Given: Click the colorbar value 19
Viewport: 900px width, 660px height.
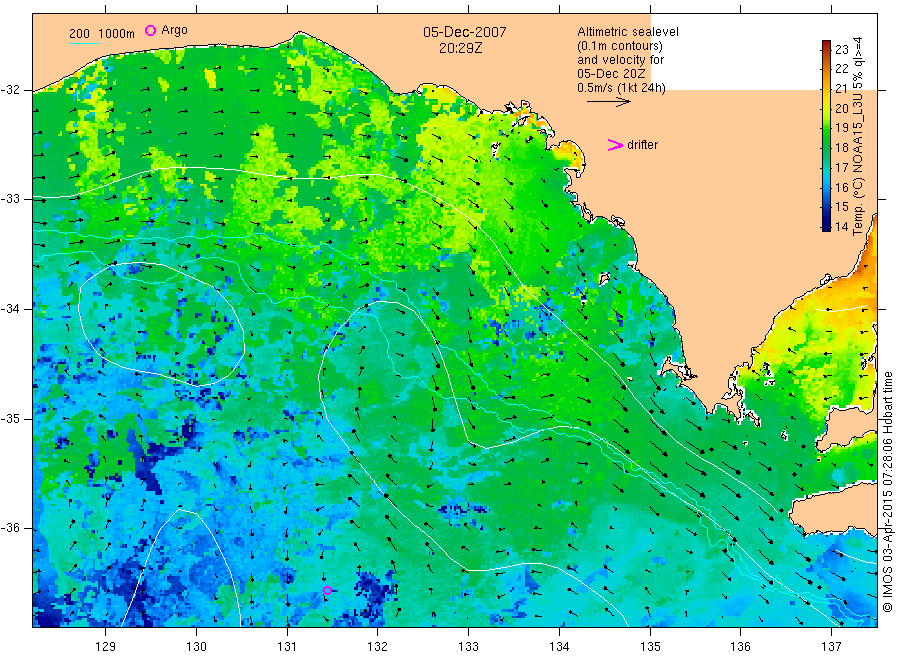Looking at the screenshot, I should [841, 128].
